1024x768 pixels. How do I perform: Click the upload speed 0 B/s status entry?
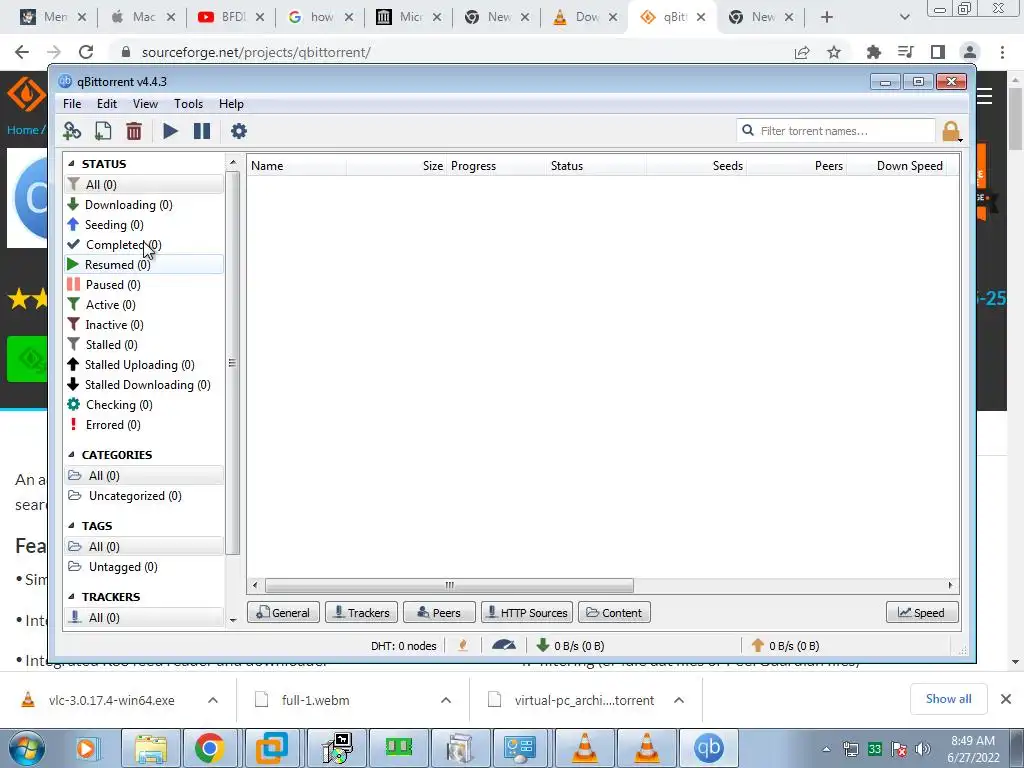point(785,645)
